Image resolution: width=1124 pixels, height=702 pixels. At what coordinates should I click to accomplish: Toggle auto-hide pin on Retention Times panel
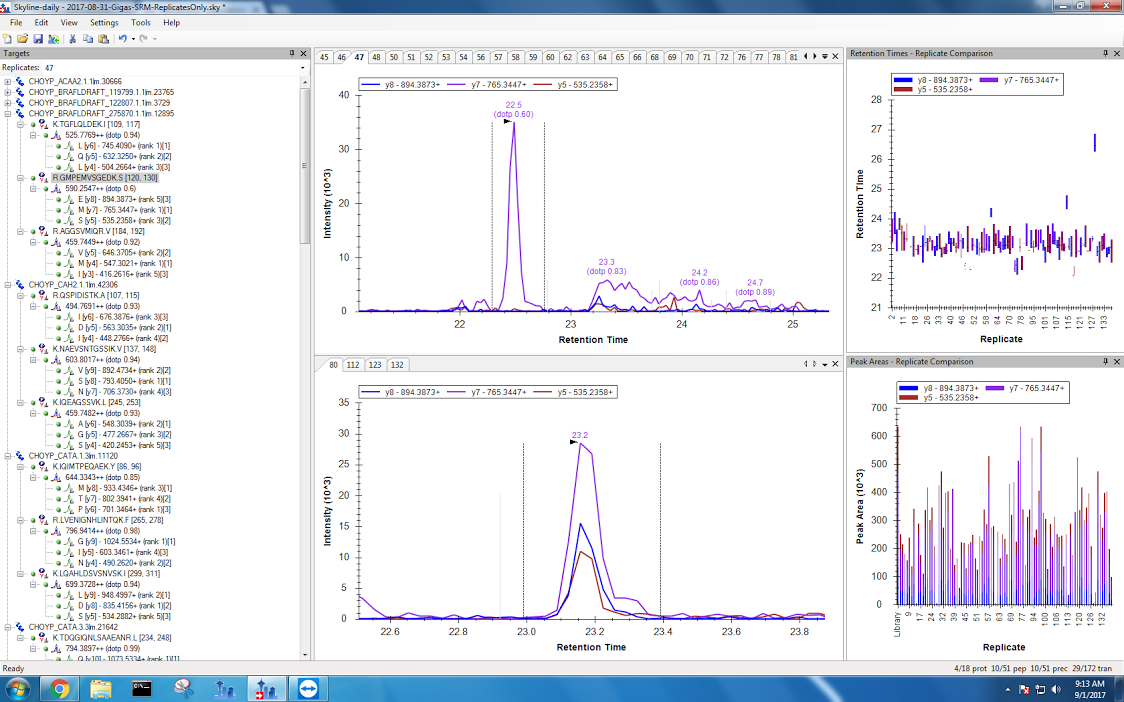click(1105, 53)
